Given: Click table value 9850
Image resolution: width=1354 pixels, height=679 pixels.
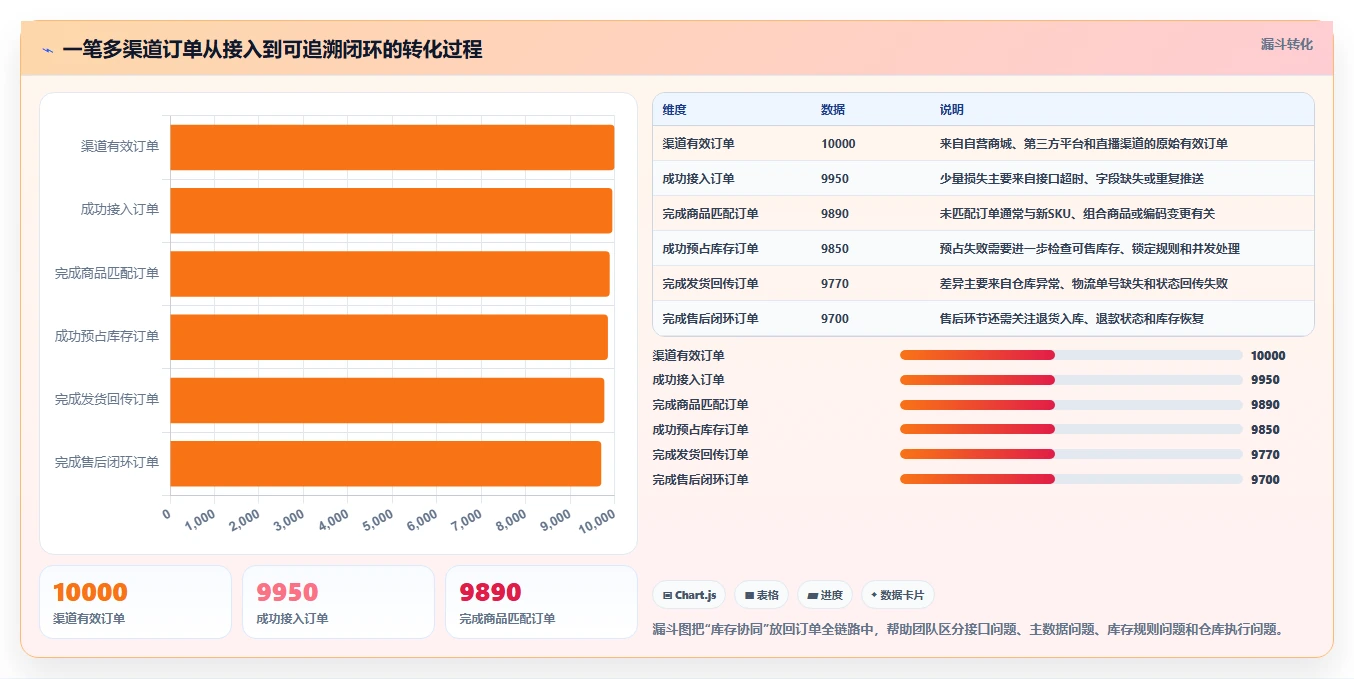Looking at the screenshot, I should pyautogui.click(x=835, y=249).
